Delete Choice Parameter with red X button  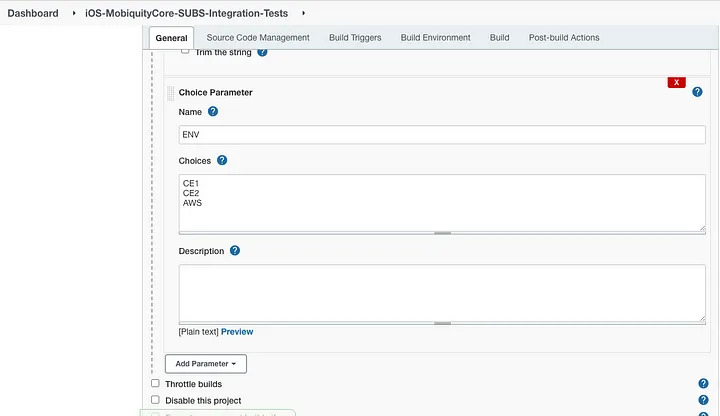pos(676,82)
